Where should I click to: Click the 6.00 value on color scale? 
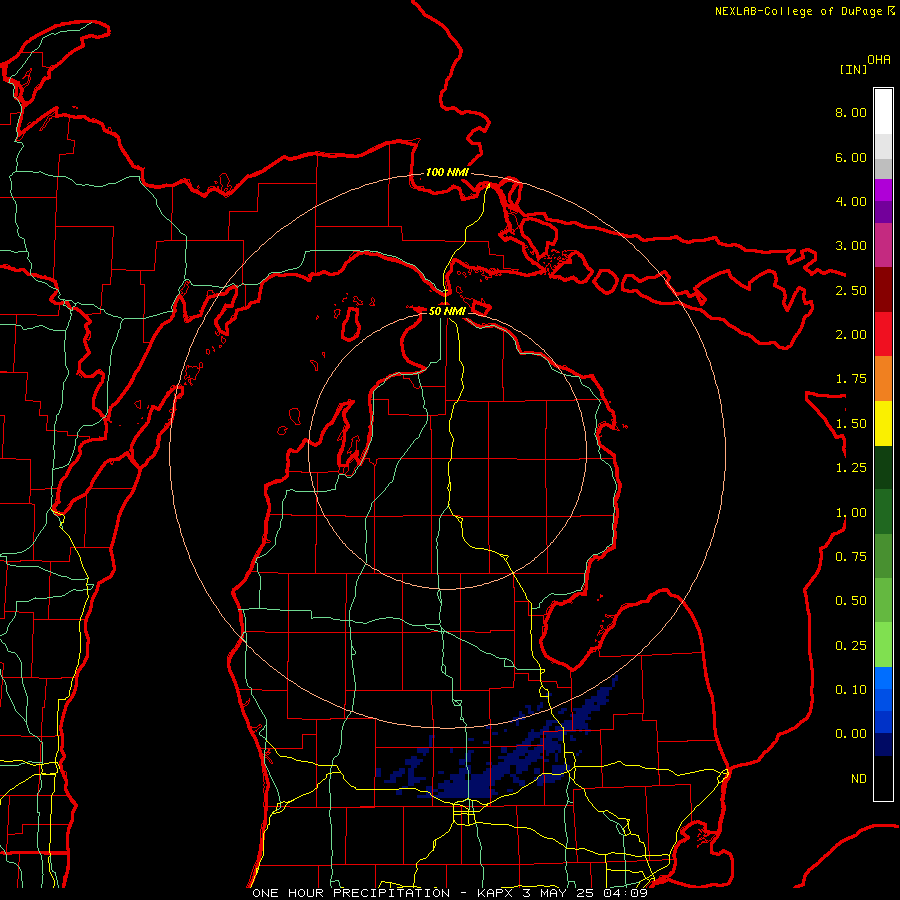851,157
